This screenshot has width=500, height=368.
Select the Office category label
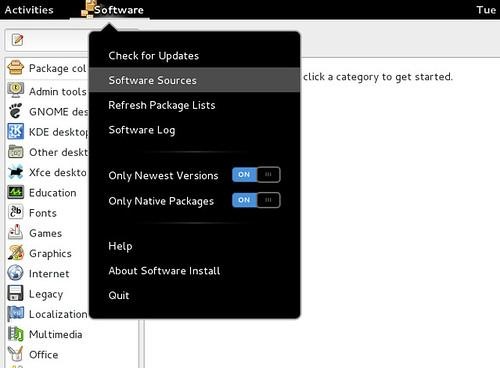(43, 355)
